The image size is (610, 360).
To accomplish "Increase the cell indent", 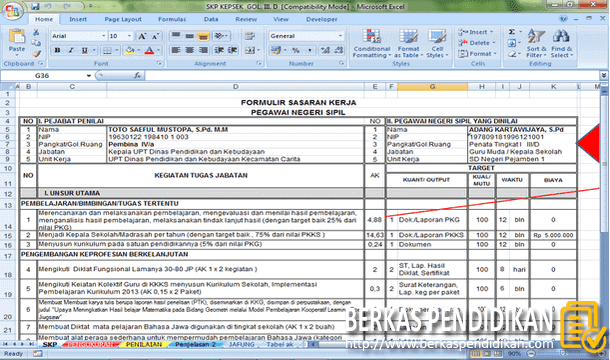I will tap(233, 50).
